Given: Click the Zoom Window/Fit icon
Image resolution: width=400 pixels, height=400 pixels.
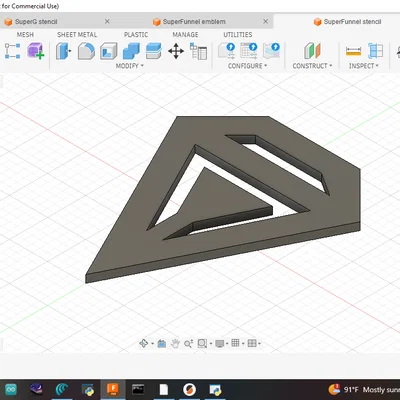Looking at the screenshot, I should point(202,343).
